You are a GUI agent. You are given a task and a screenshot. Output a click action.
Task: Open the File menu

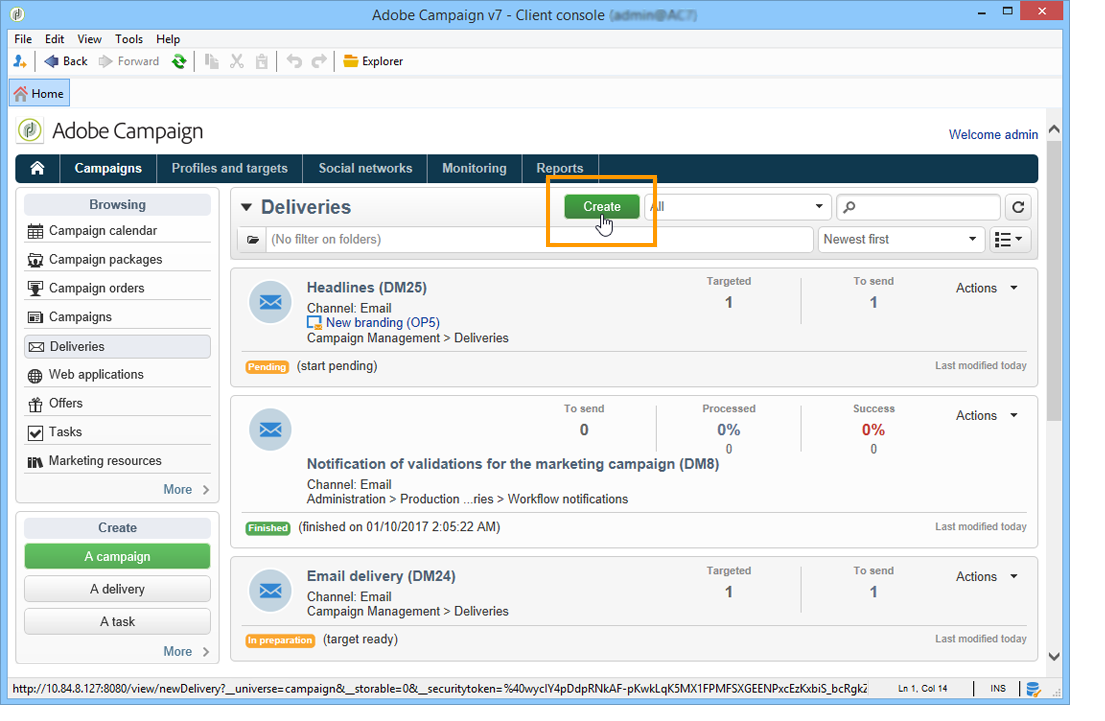point(23,39)
